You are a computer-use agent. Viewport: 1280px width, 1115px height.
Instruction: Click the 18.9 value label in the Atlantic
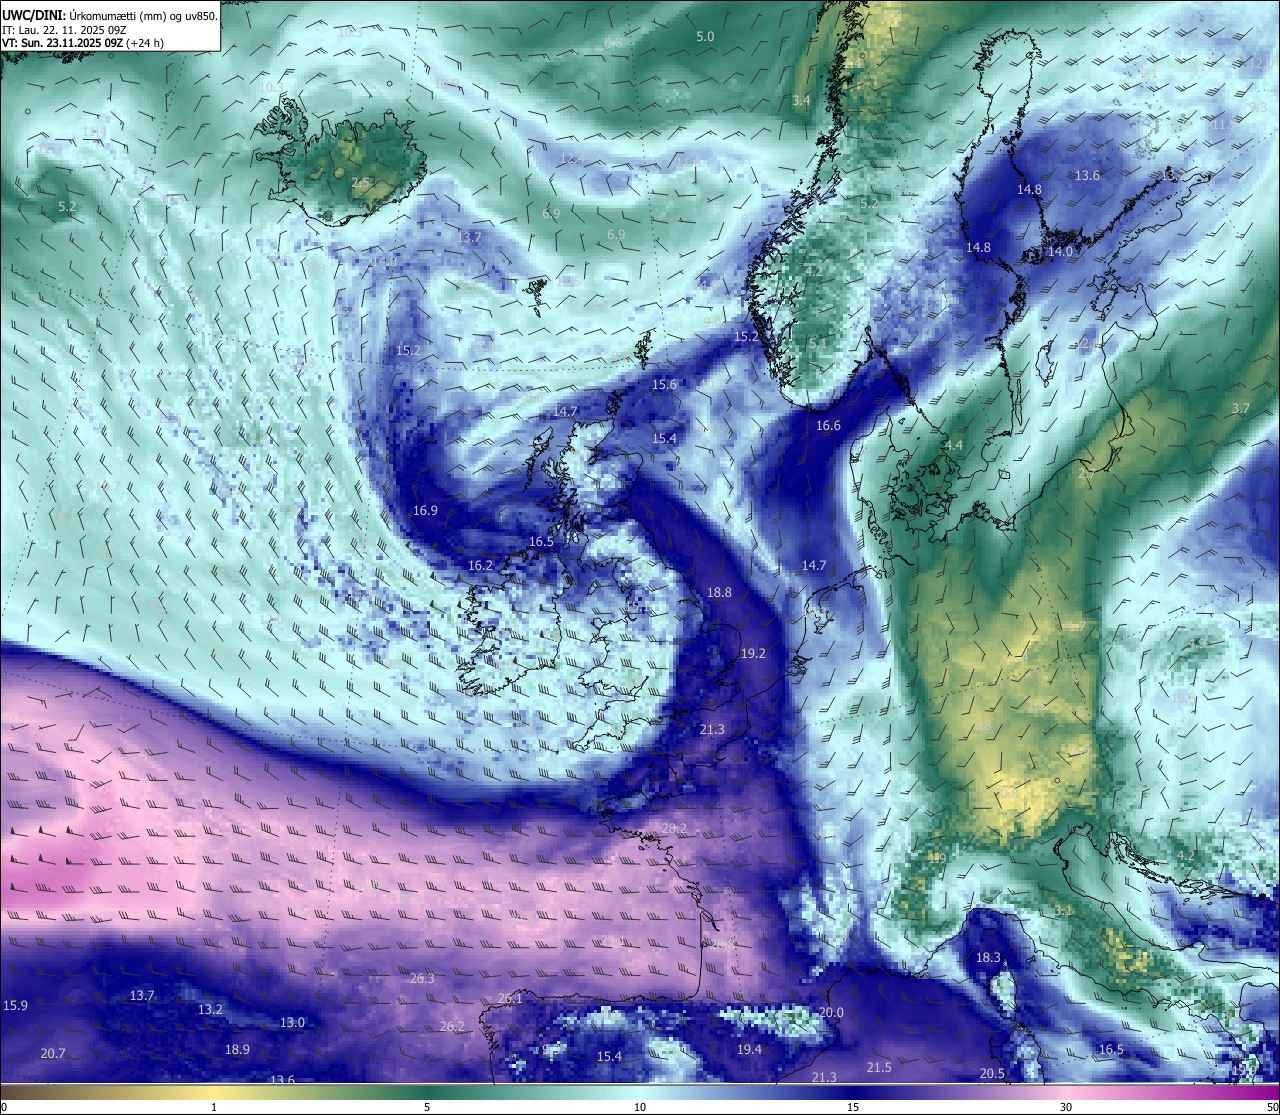coord(237,1049)
